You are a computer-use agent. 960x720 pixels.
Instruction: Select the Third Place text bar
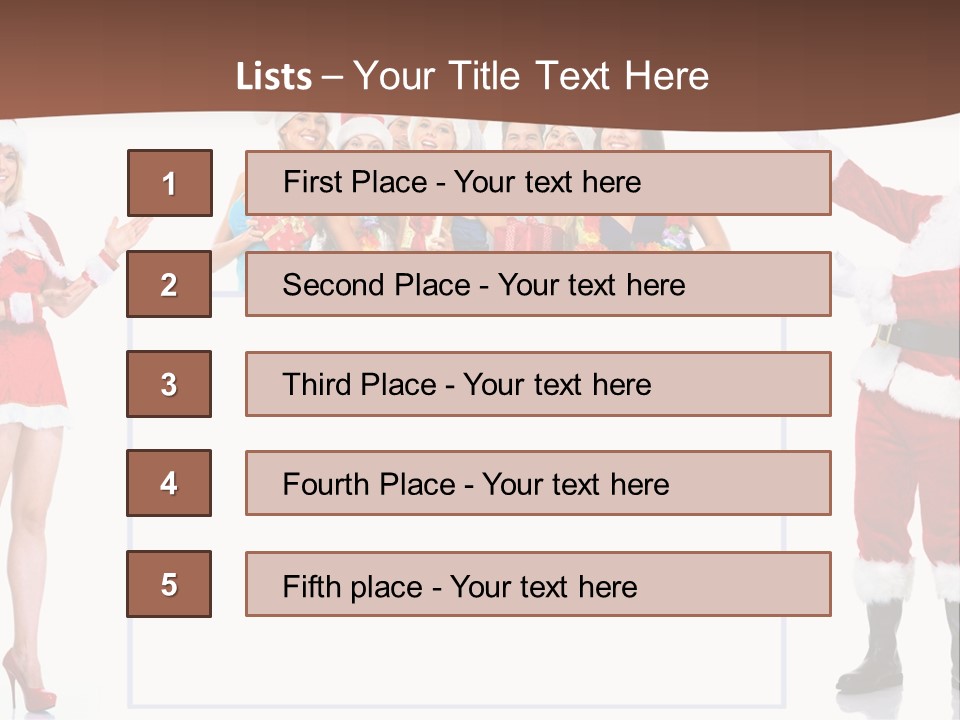[538, 384]
